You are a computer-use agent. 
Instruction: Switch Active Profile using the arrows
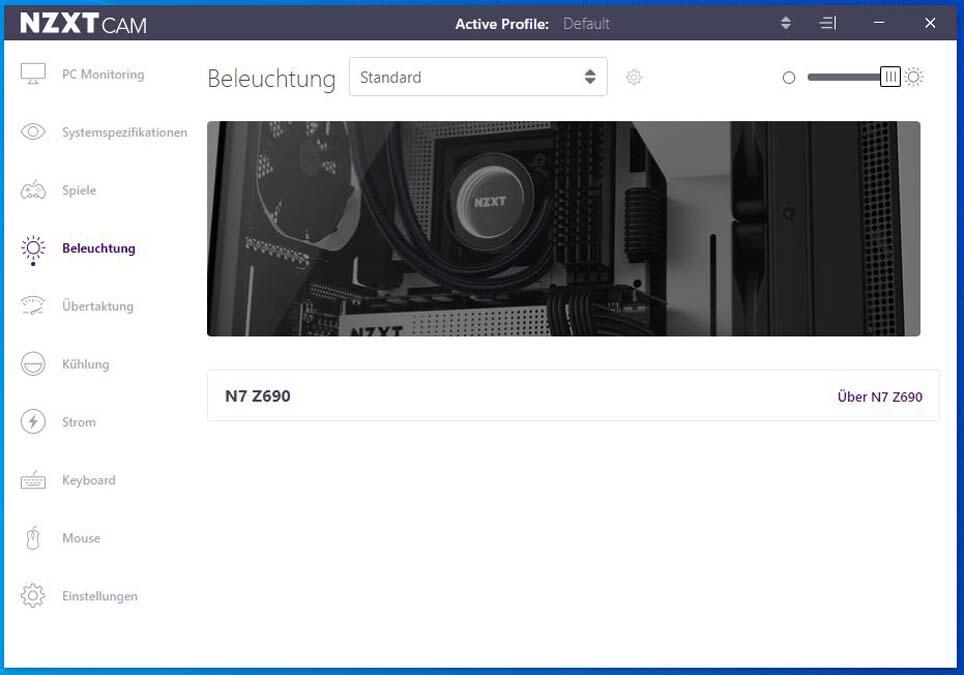(786, 23)
